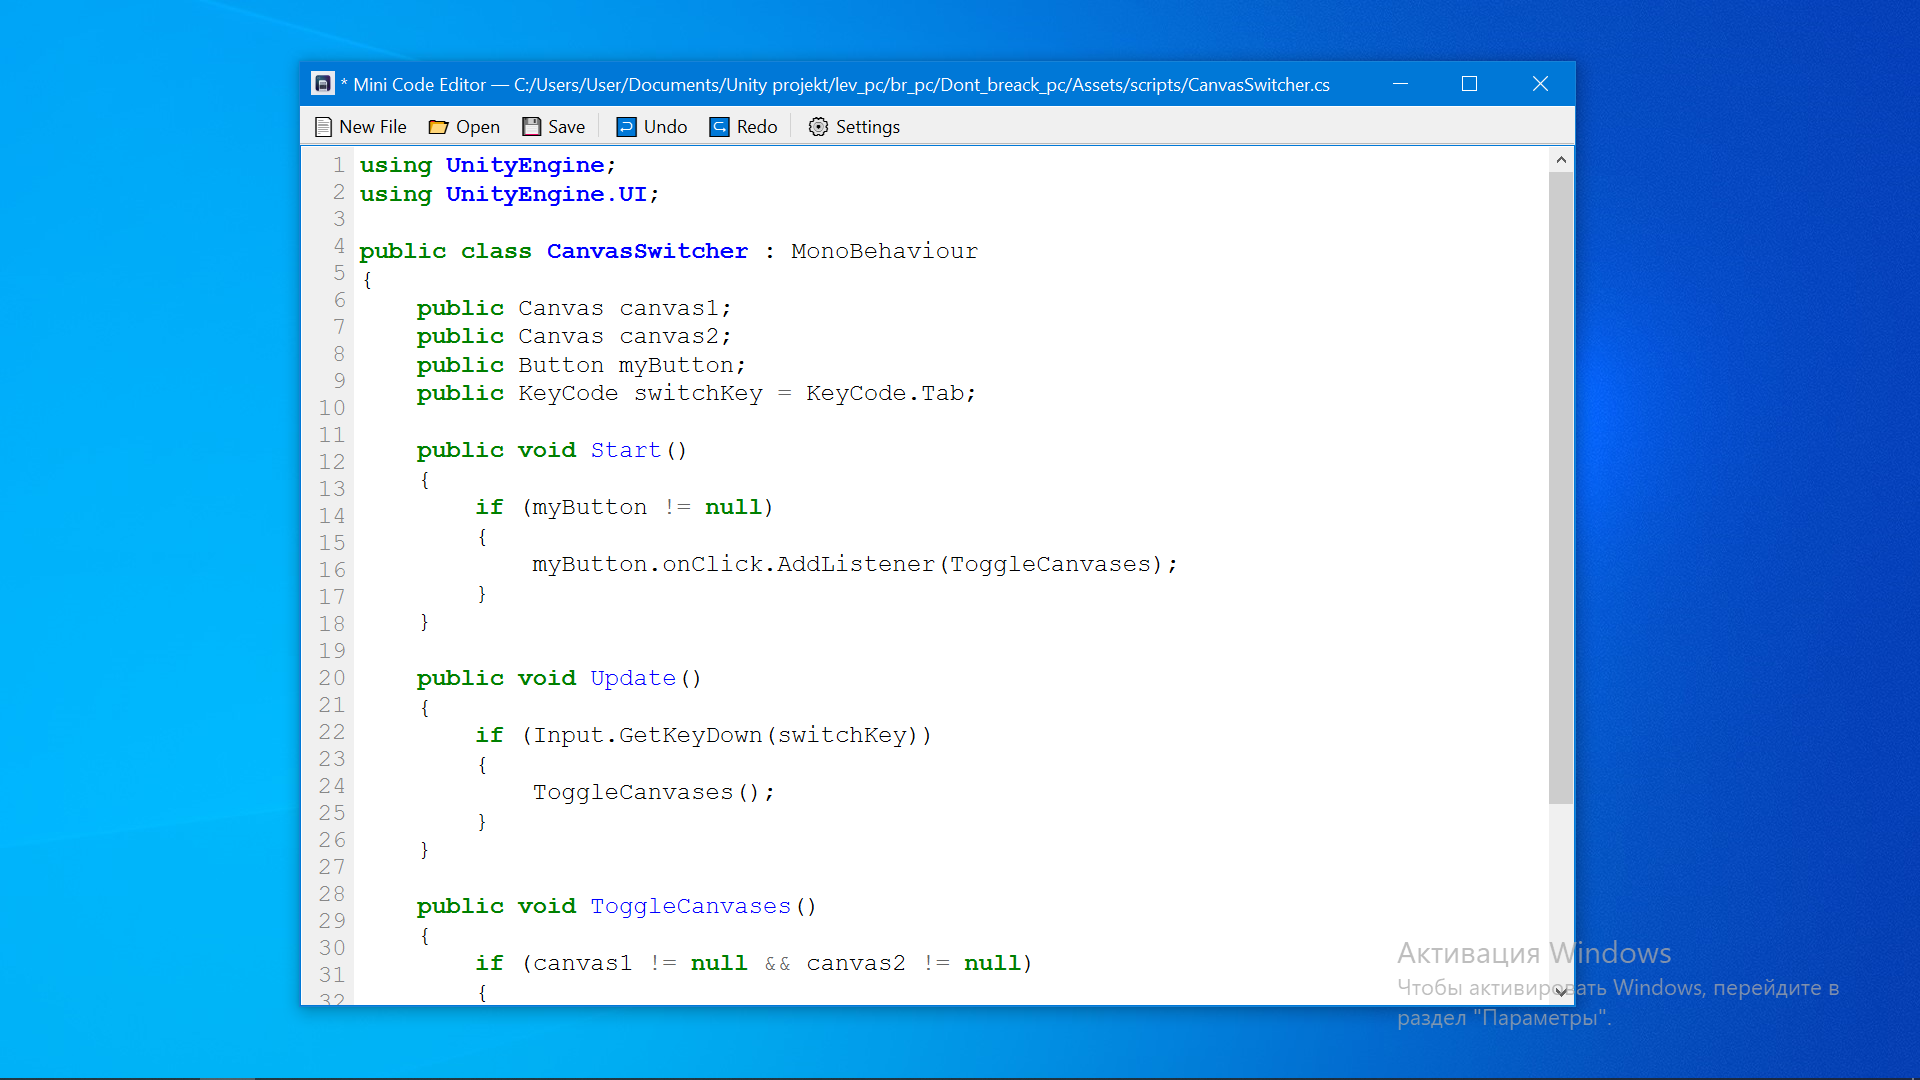Click the Undo arrow icon
This screenshot has width=1920, height=1080.
[x=626, y=127]
